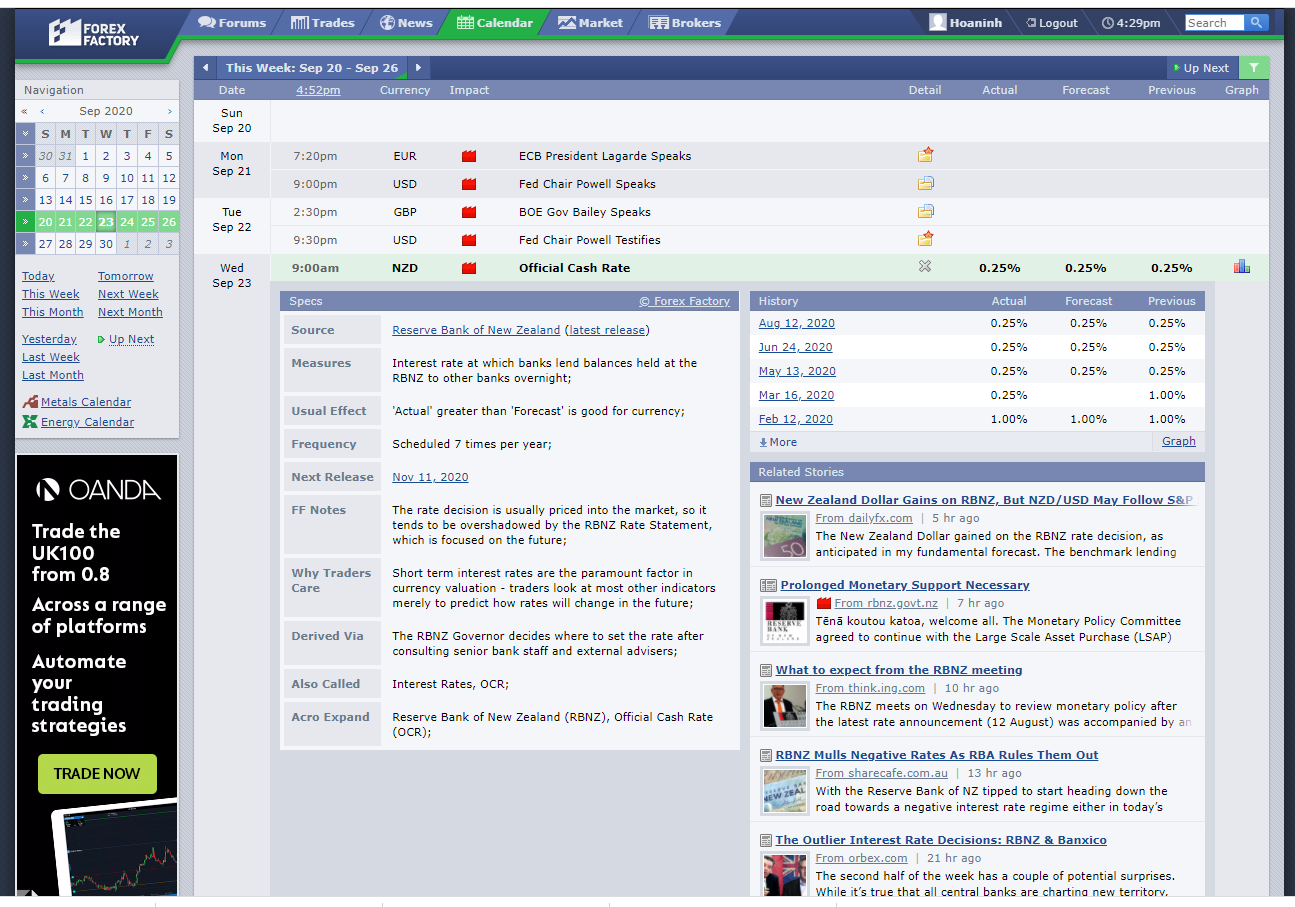Click the Up Next button

(x=1201, y=68)
